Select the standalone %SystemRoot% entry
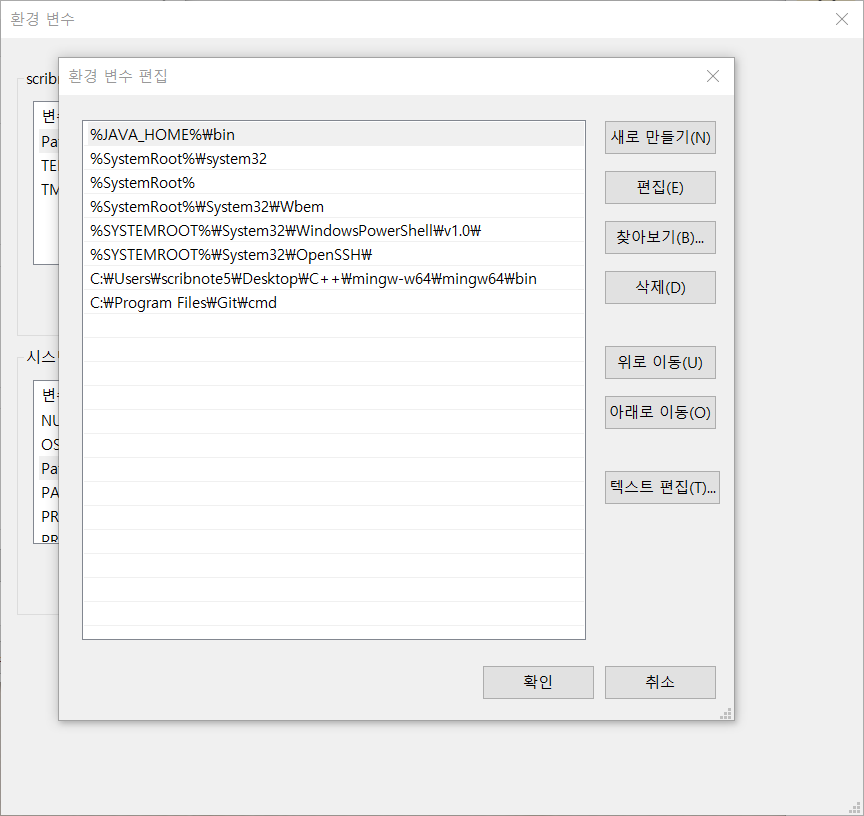The height and width of the screenshot is (816, 864). tap(143, 182)
